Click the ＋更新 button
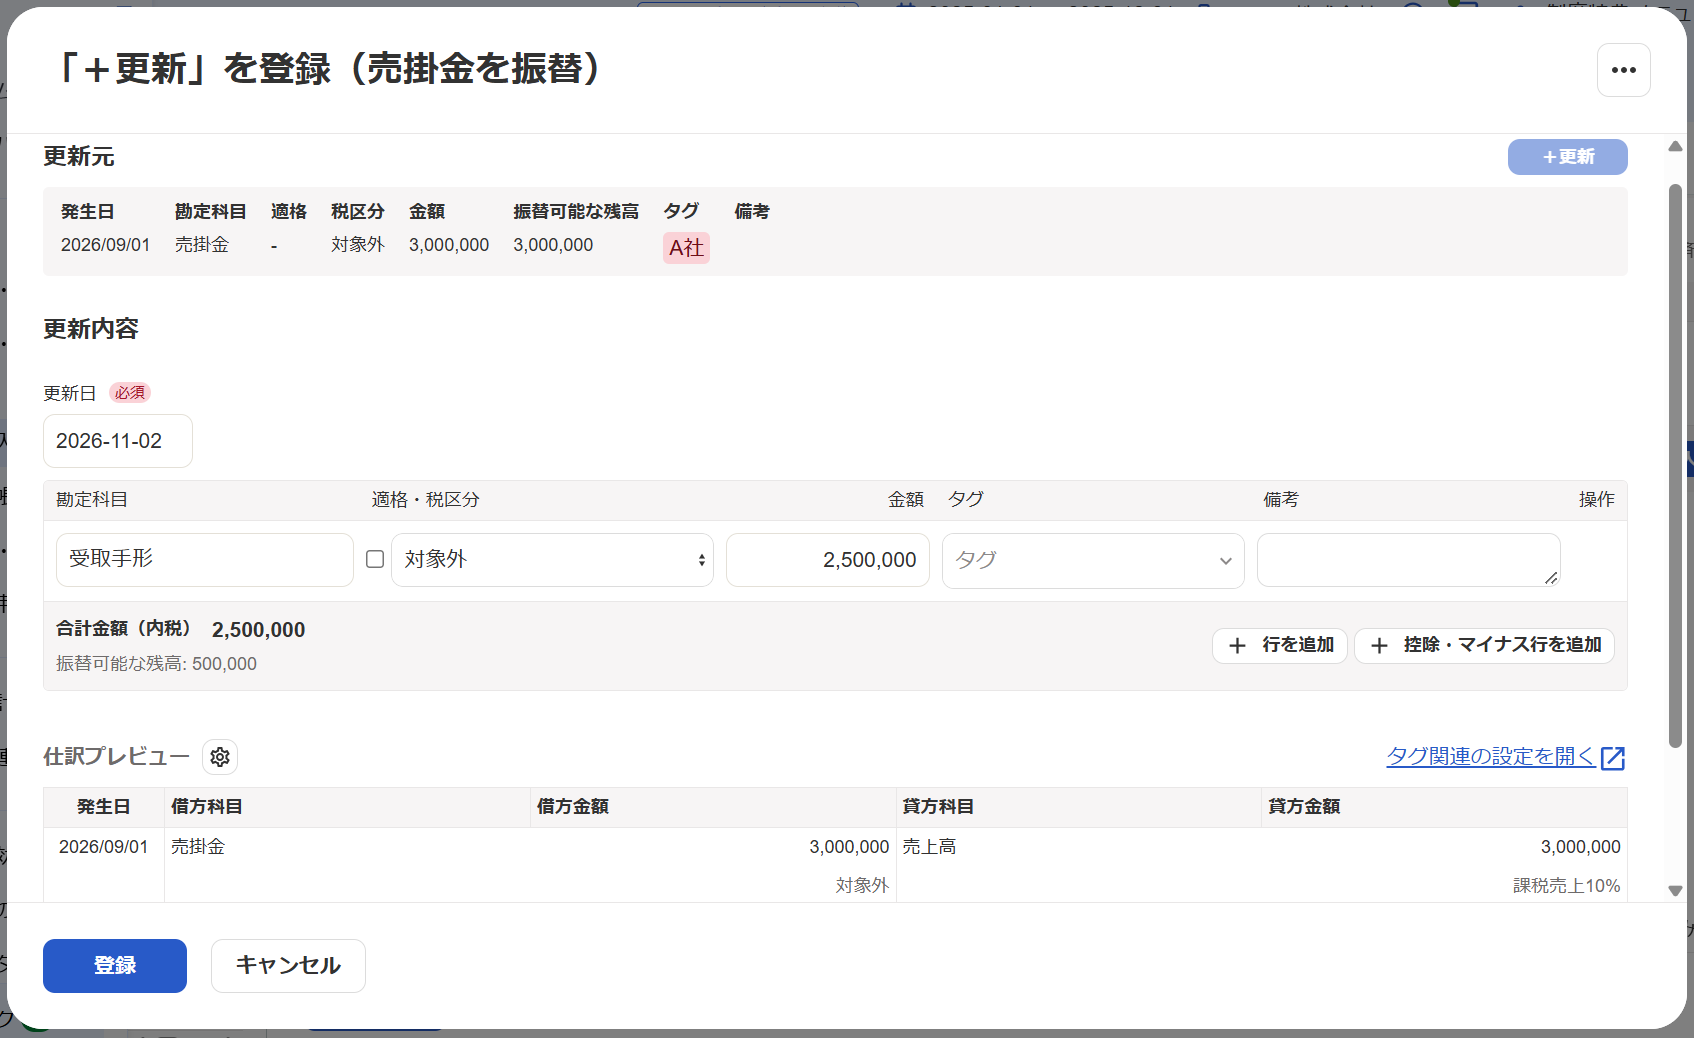The width and height of the screenshot is (1694, 1038). (1567, 157)
